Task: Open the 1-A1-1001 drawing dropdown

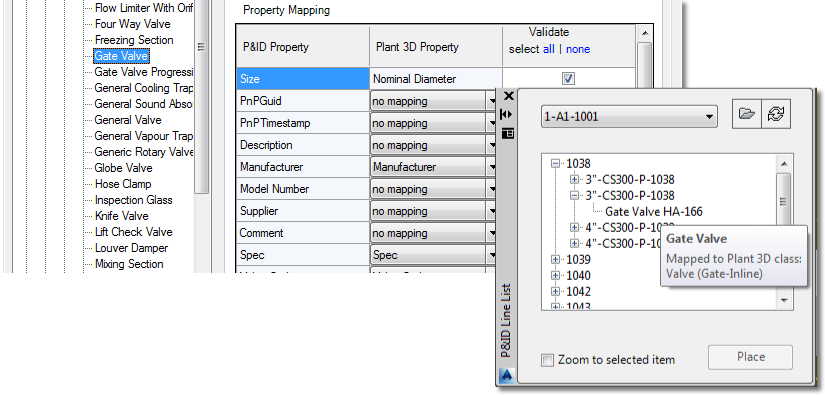Action: pyautogui.click(x=629, y=116)
